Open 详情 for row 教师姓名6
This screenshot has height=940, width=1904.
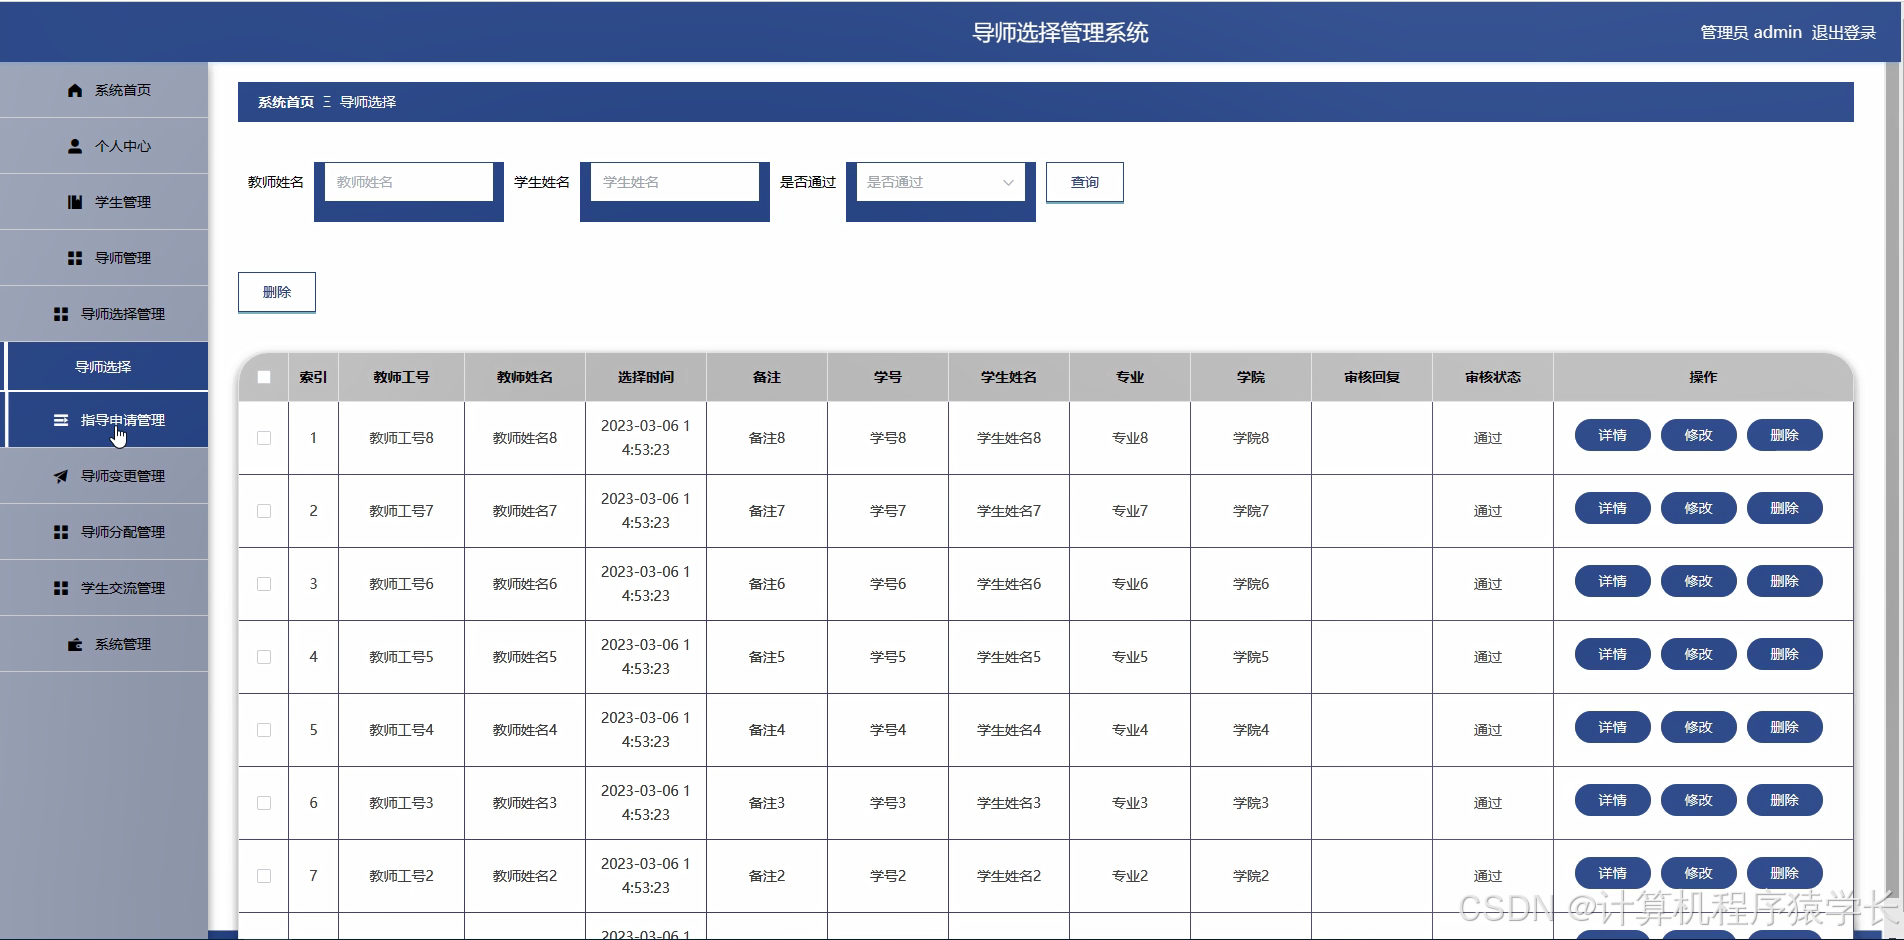click(1612, 581)
